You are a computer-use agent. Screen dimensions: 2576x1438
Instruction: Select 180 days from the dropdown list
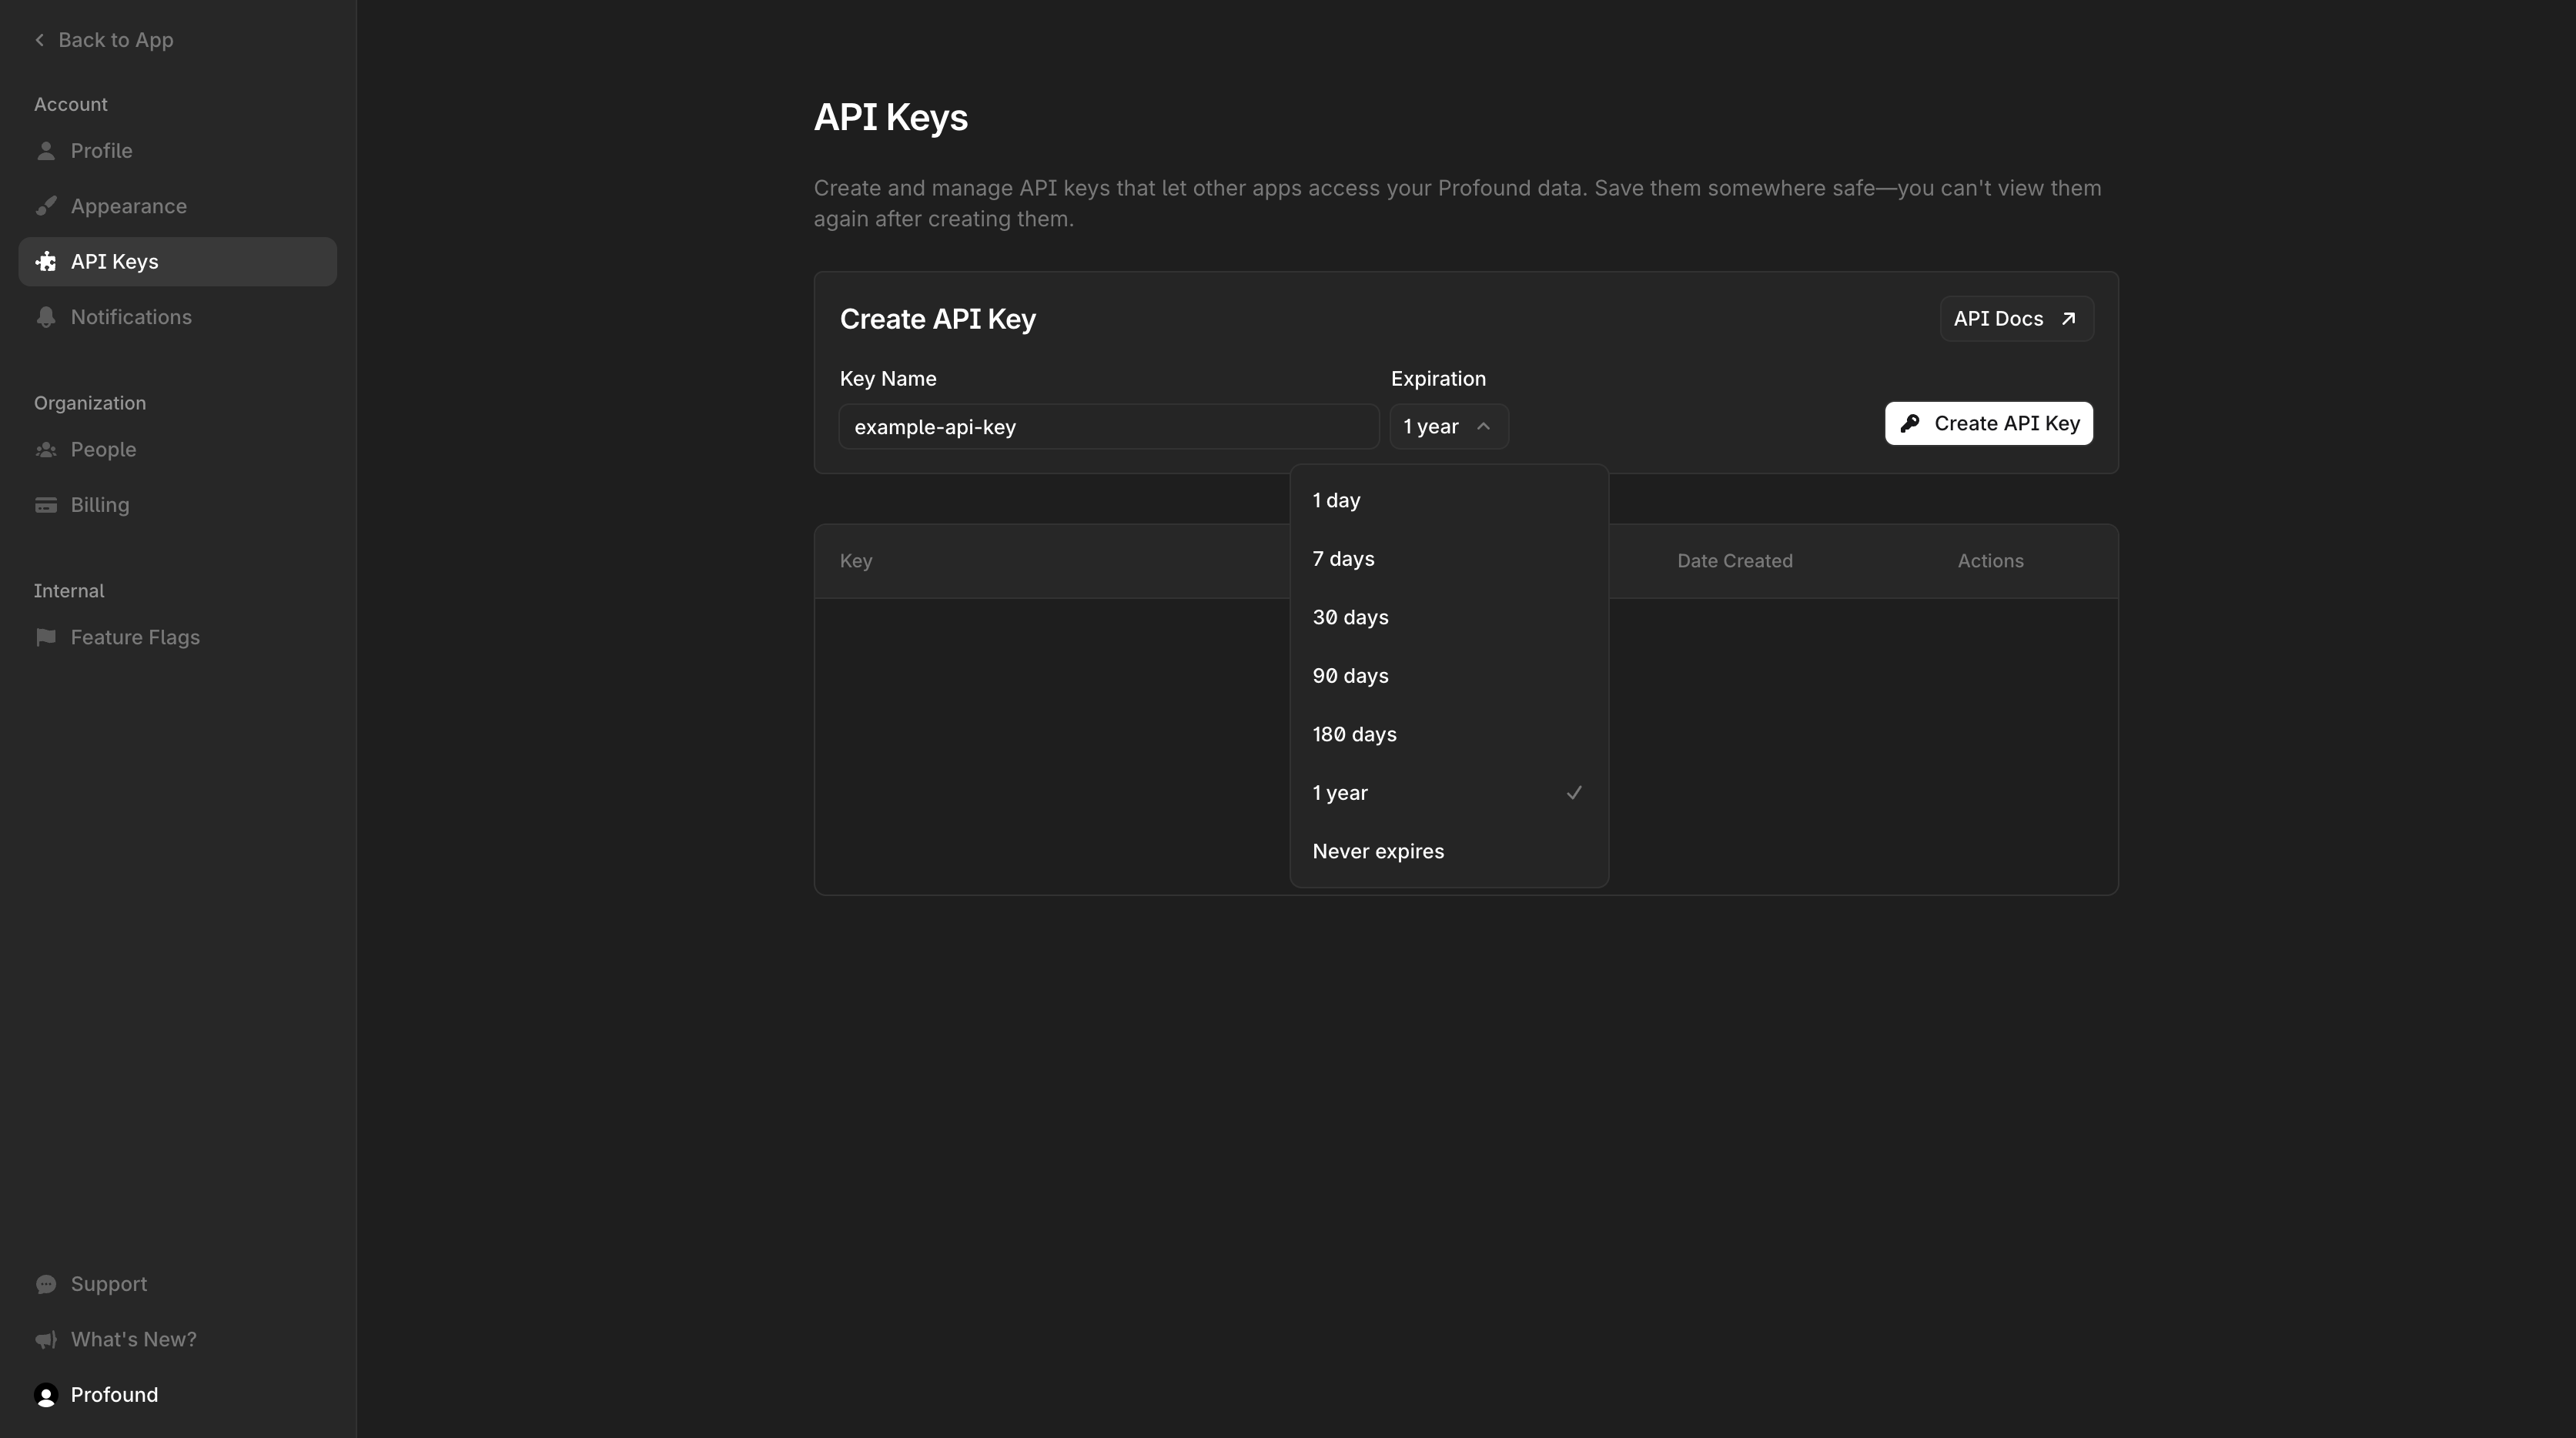1354,734
